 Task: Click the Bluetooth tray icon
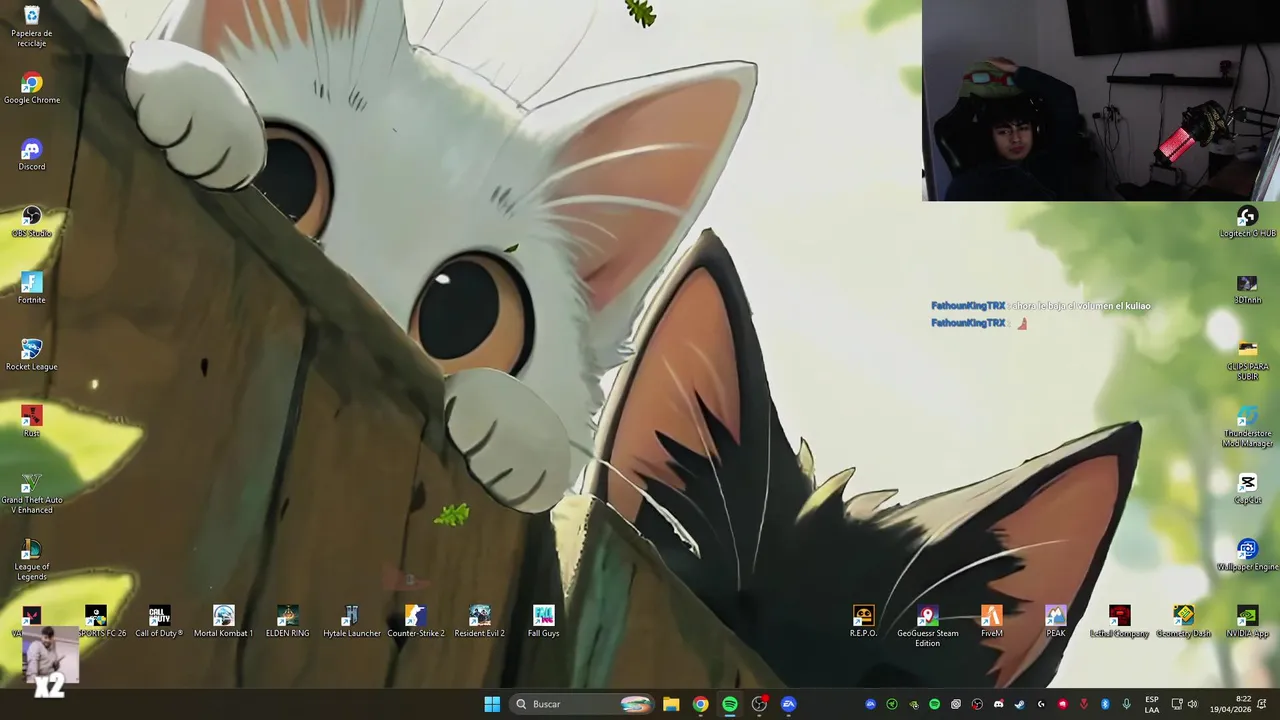tap(1105, 704)
